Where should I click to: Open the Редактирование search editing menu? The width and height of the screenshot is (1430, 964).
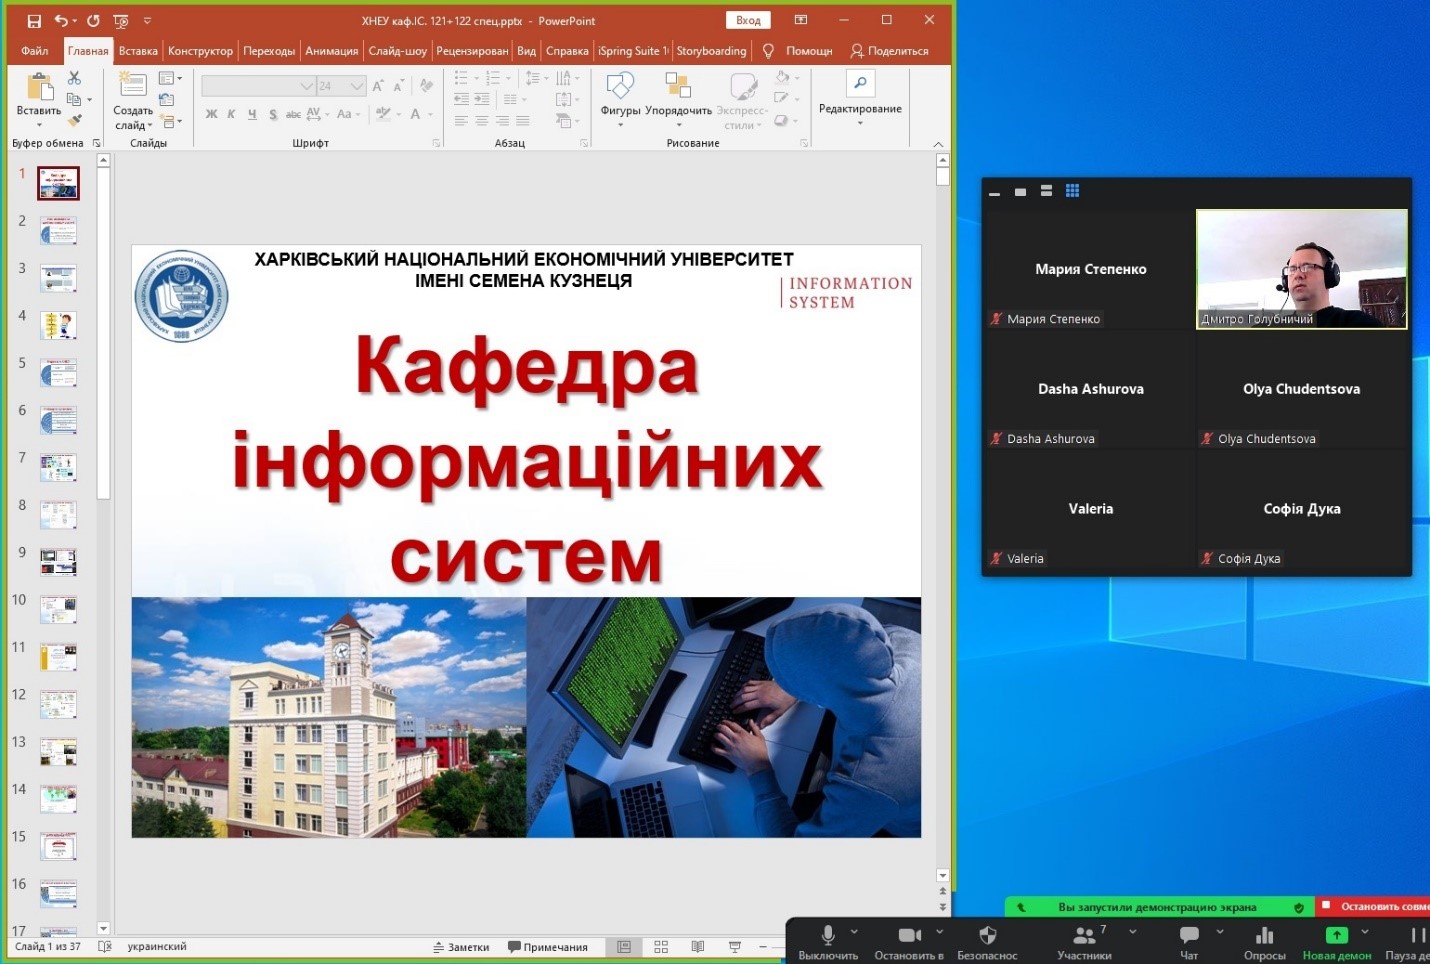(860, 97)
